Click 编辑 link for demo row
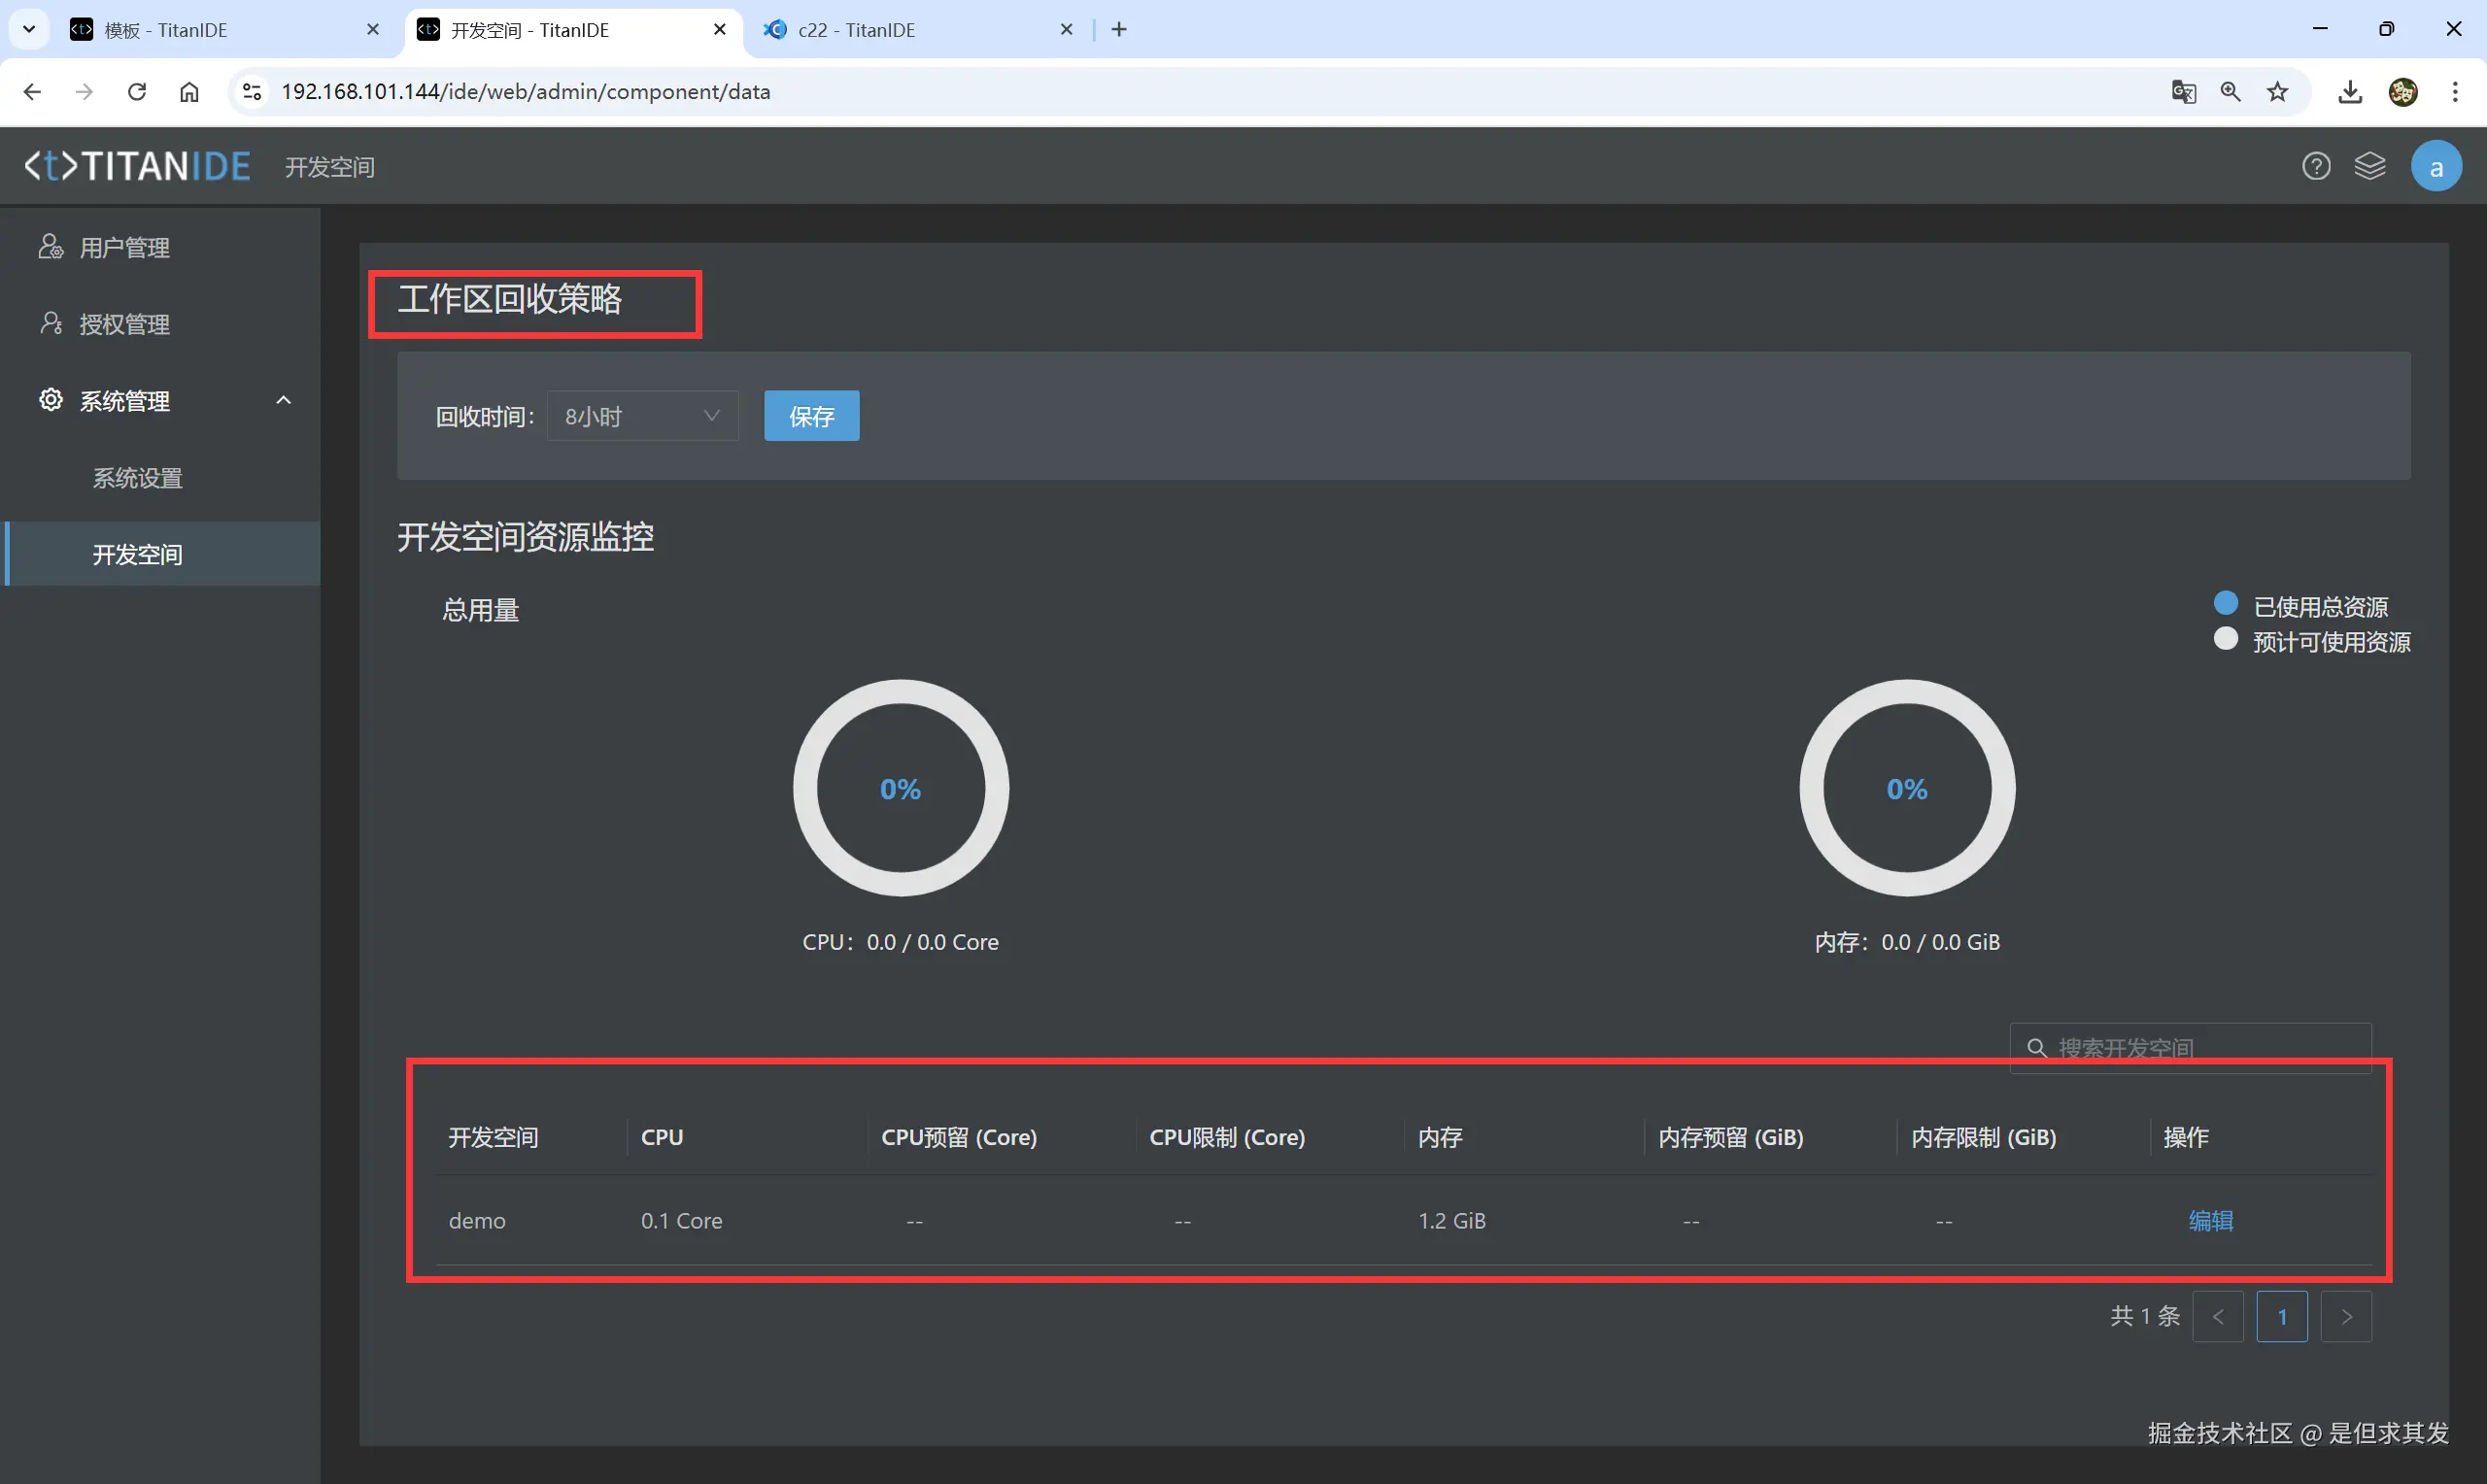Viewport: 2487px width, 1484px height. coord(2210,1220)
